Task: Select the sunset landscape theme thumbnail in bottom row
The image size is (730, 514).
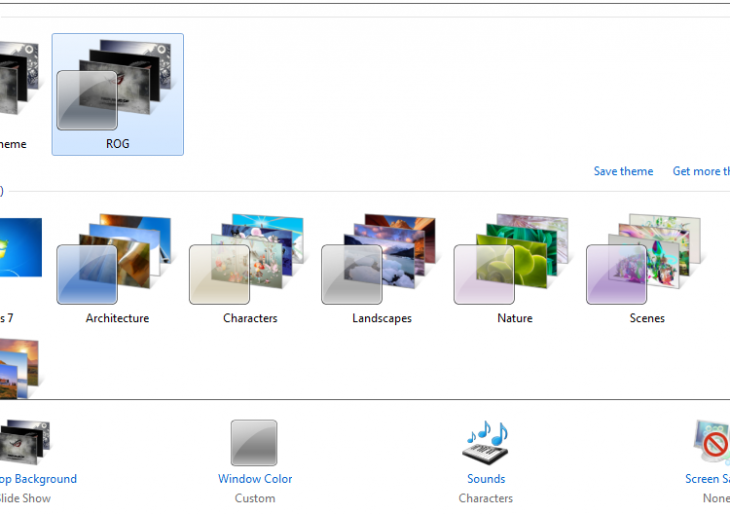Action: (x=19, y=369)
